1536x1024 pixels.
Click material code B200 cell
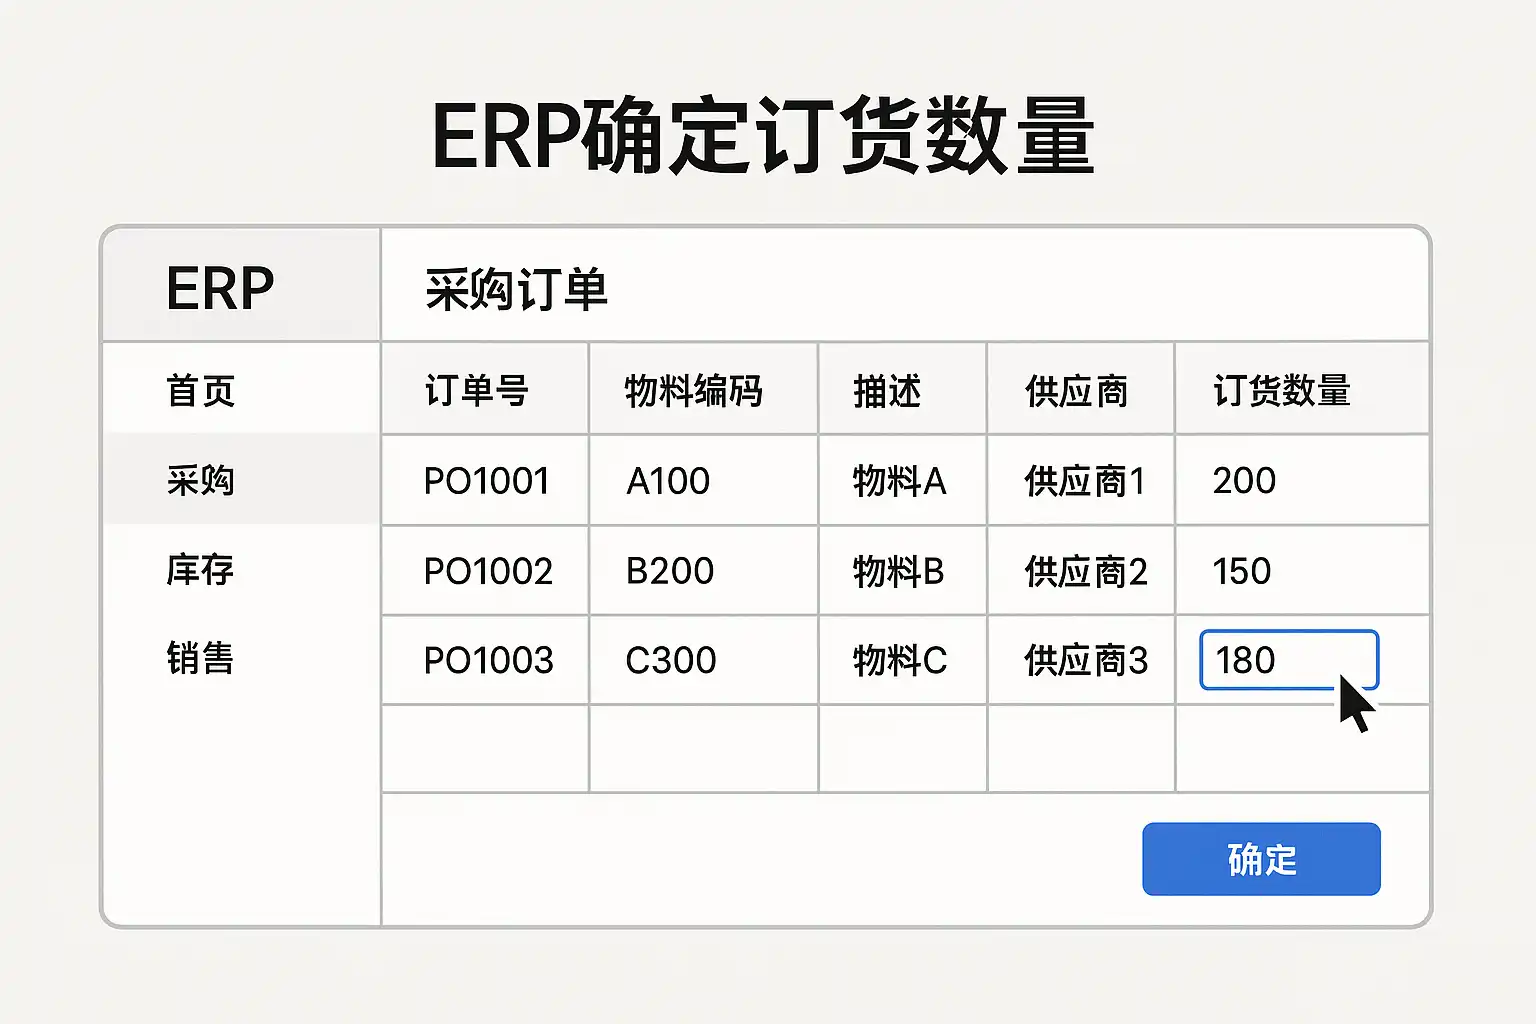(670, 571)
